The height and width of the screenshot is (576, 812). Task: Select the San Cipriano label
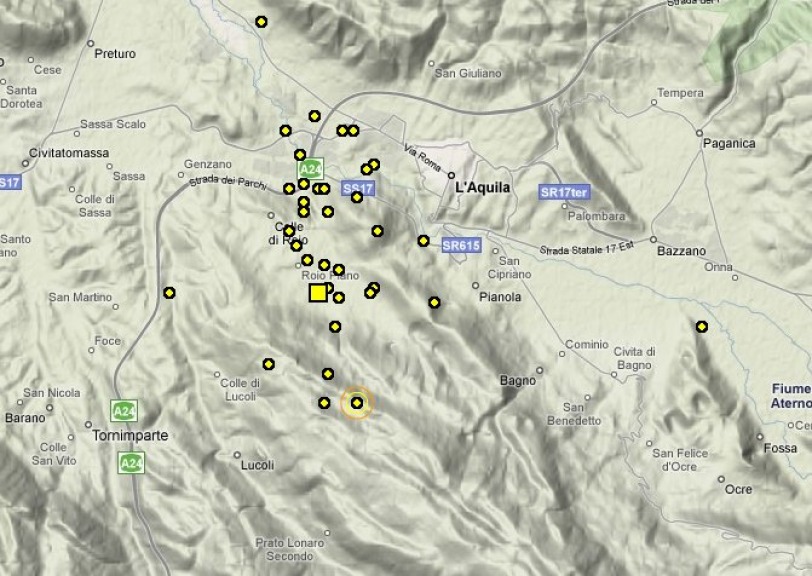(510, 268)
